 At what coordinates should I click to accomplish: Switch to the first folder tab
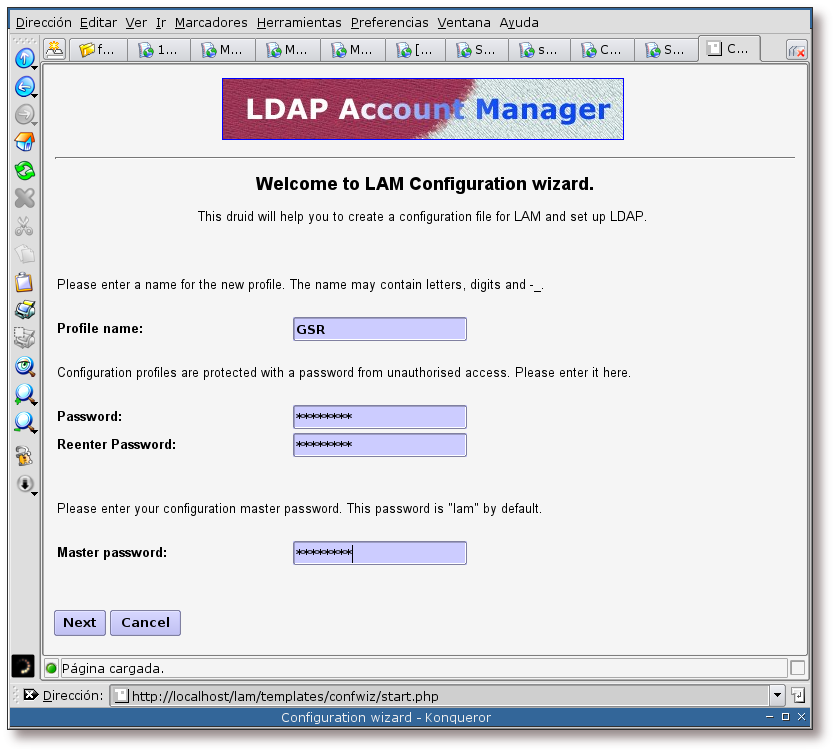[x=97, y=49]
